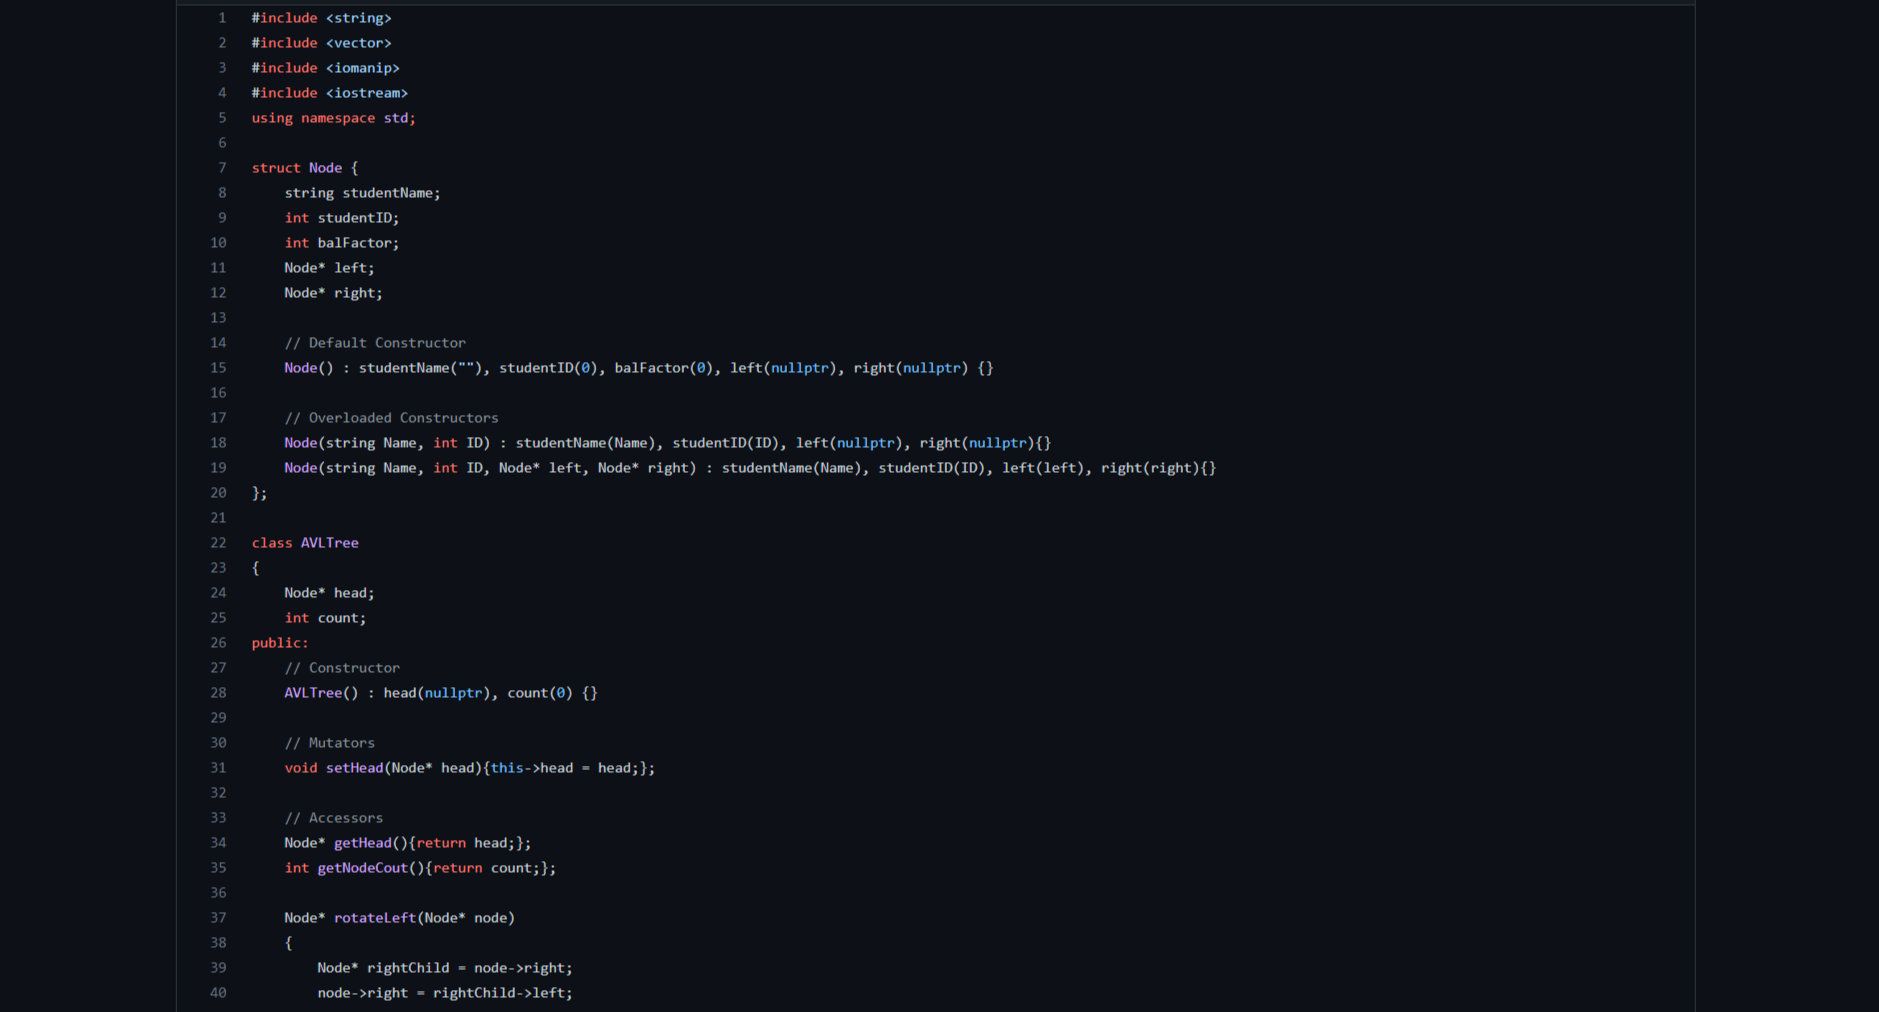Click the 'getHead' function name
Screen dimensions: 1879x1012
362,843
